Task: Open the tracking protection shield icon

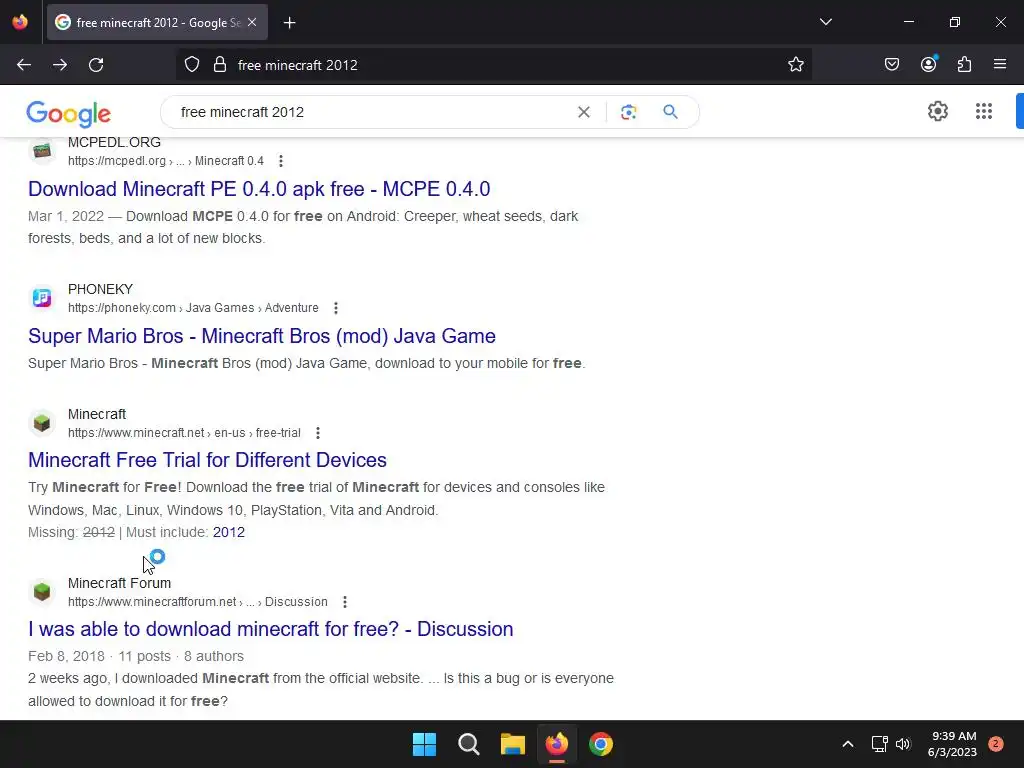Action: [x=191, y=65]
